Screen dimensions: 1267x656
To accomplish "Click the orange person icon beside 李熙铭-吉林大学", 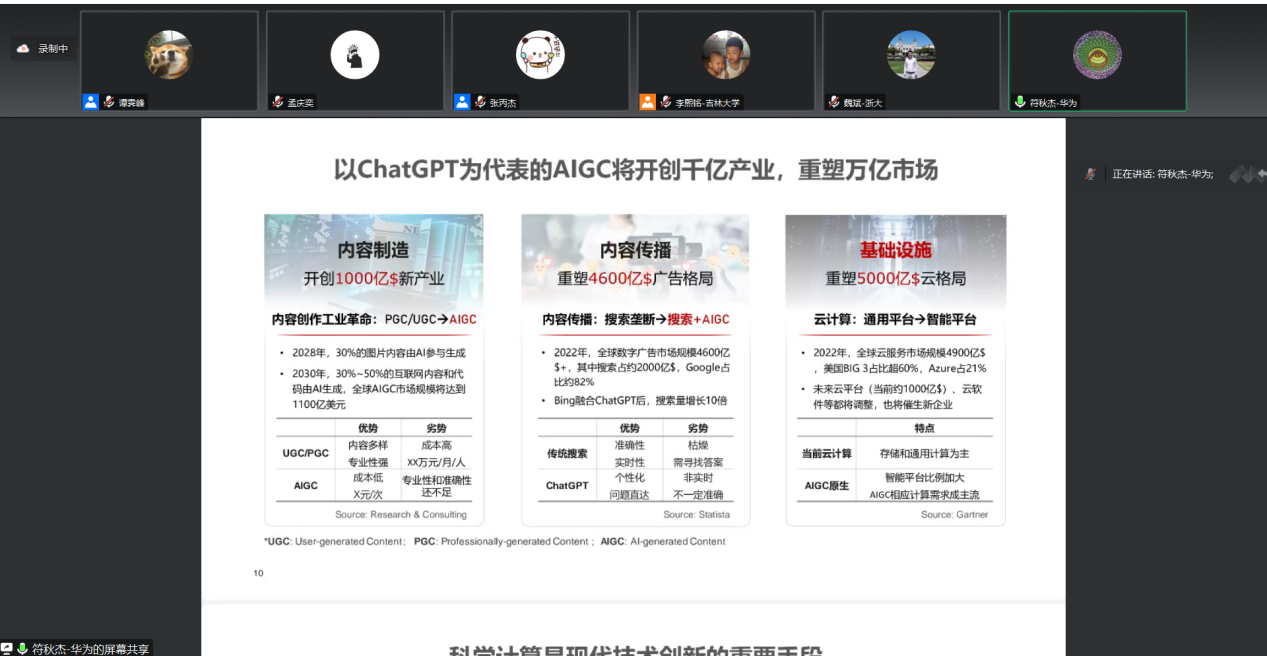I will (648, 102).
